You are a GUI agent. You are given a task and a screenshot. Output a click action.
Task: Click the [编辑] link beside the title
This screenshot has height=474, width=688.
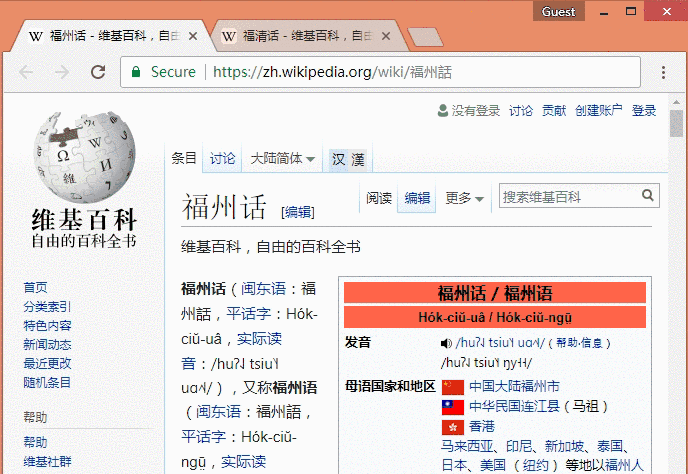(x=298, y=212)
